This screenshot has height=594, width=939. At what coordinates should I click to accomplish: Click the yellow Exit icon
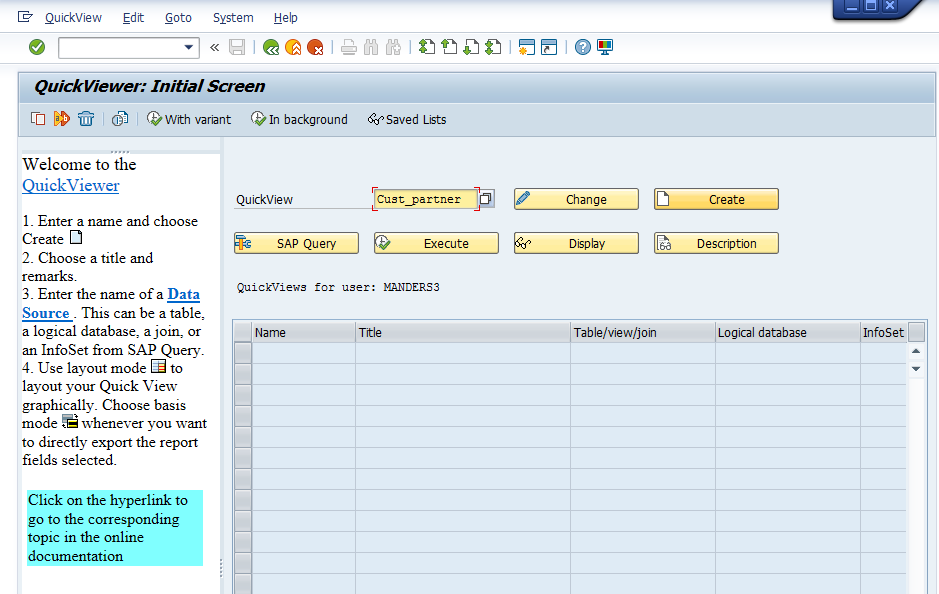(x=293, y=47)
